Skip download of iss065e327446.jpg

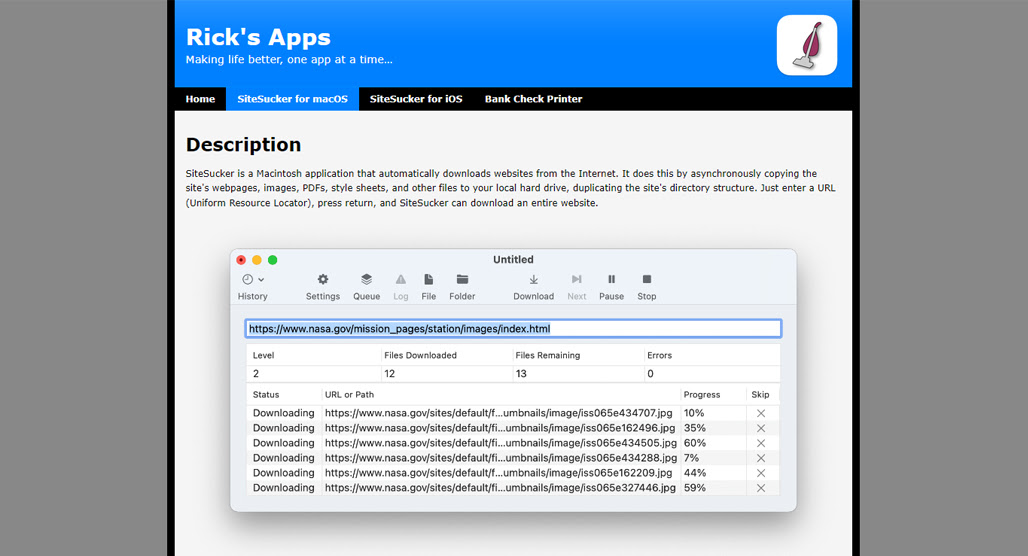pyautogui.click(x=761, y=488)
